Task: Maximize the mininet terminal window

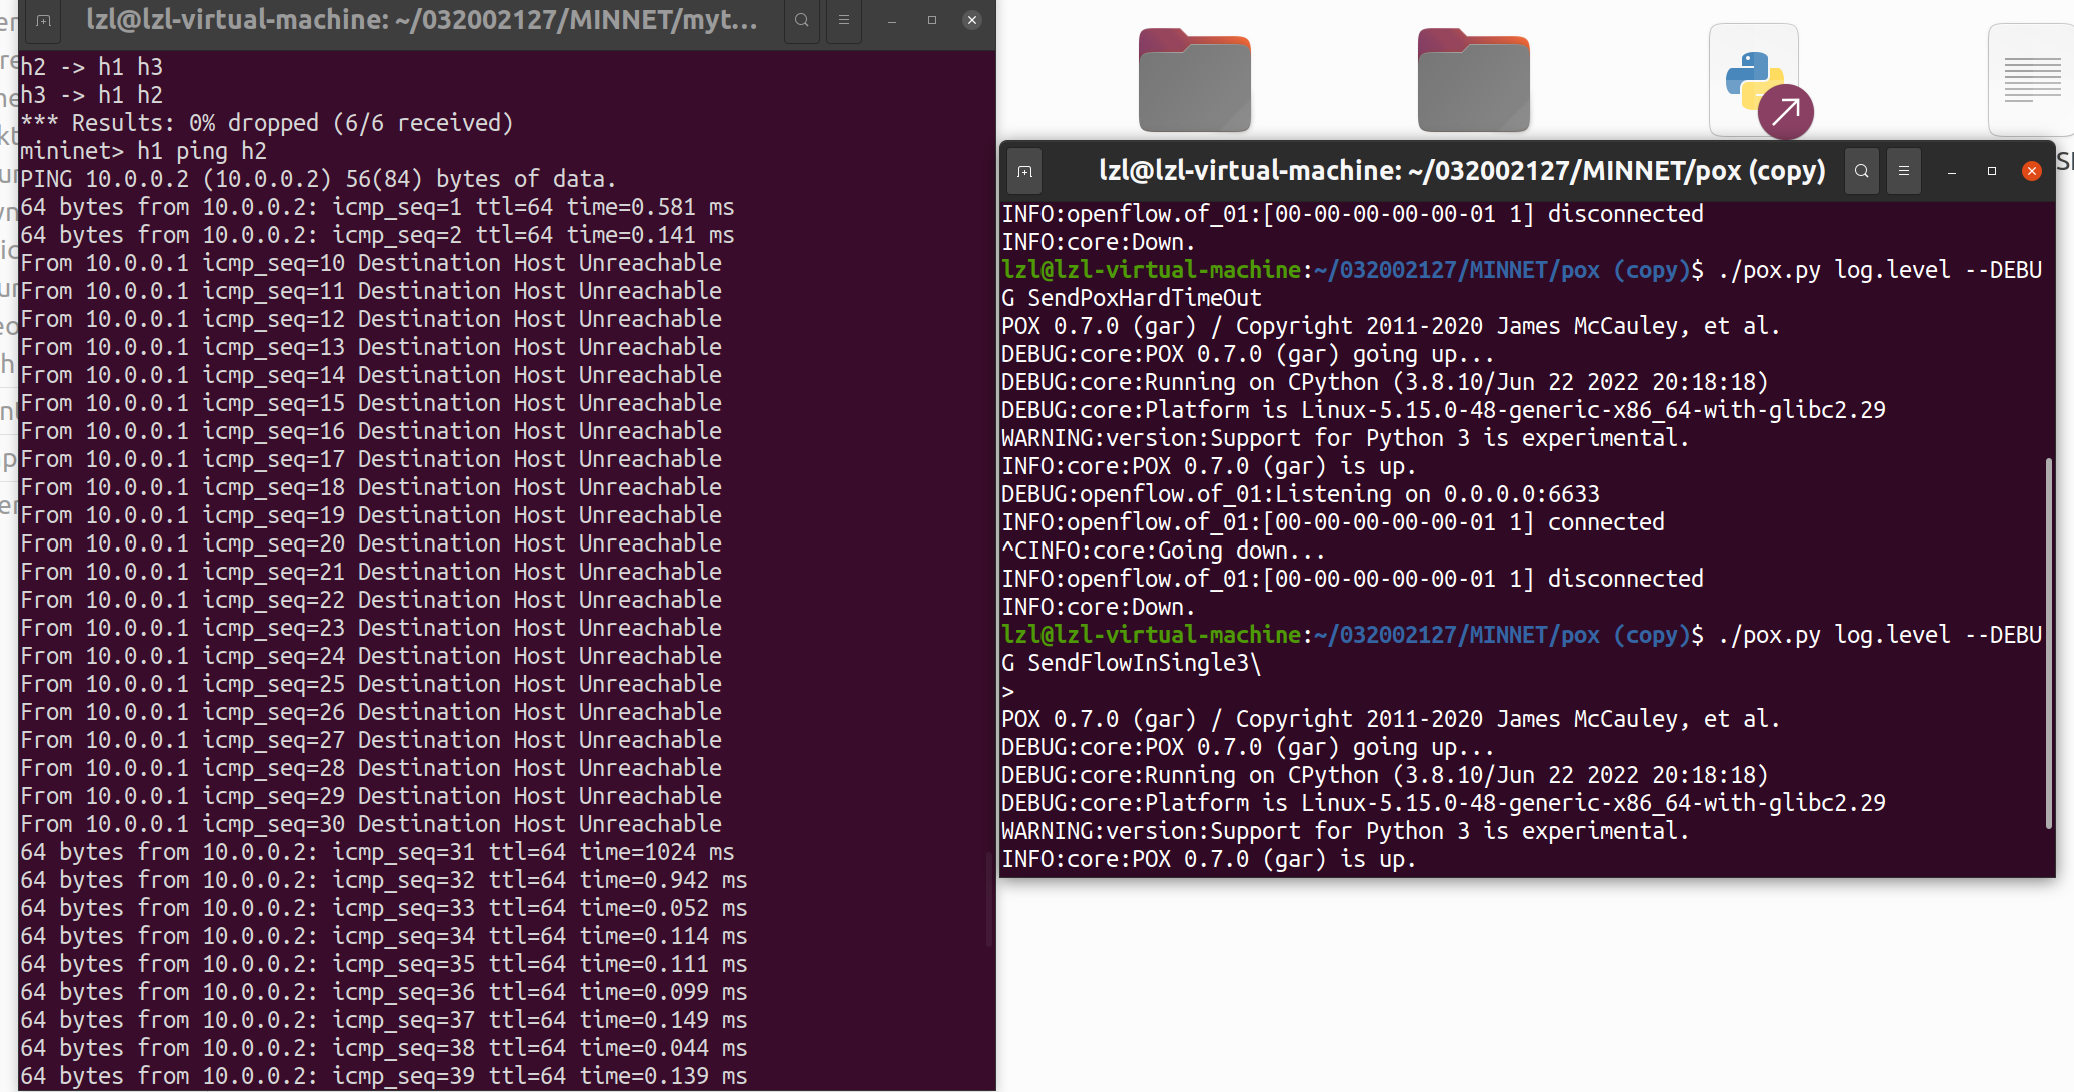Action: pyautogui.click(x=932, y=20)
